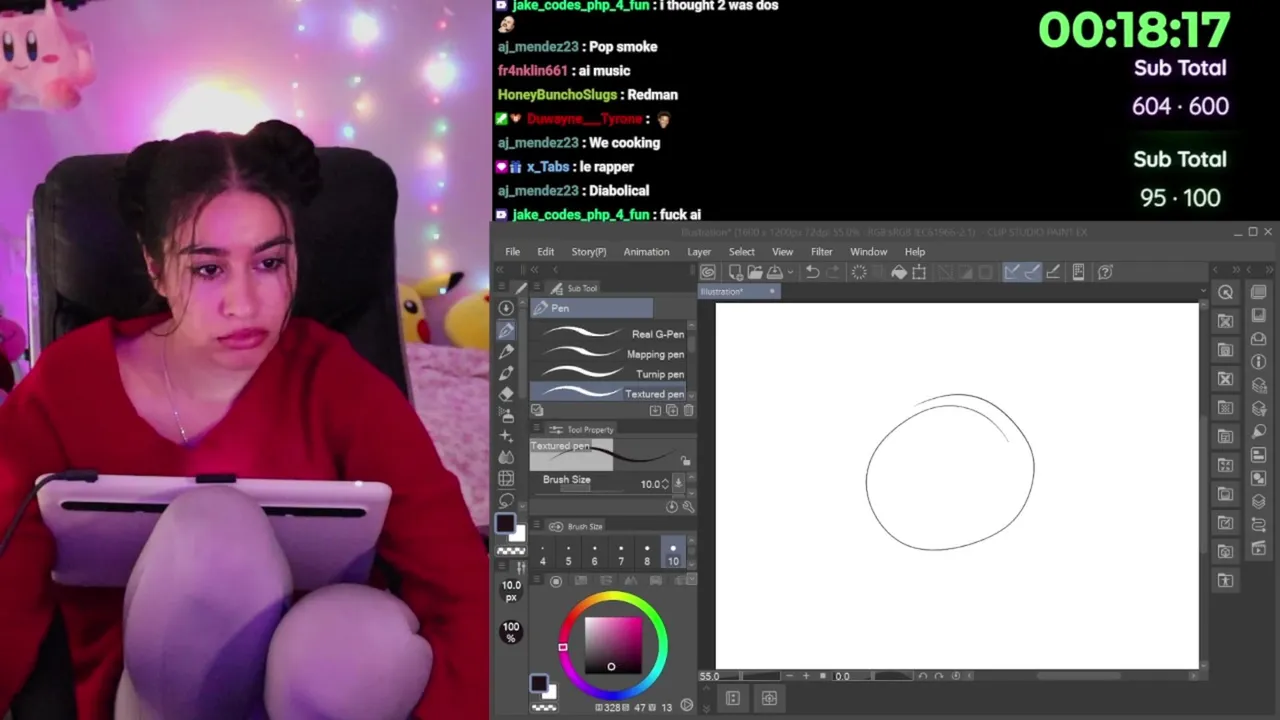Open the info panel icon on right dock
This screenshot has width=1280, height=720.
click(1259, 361)
